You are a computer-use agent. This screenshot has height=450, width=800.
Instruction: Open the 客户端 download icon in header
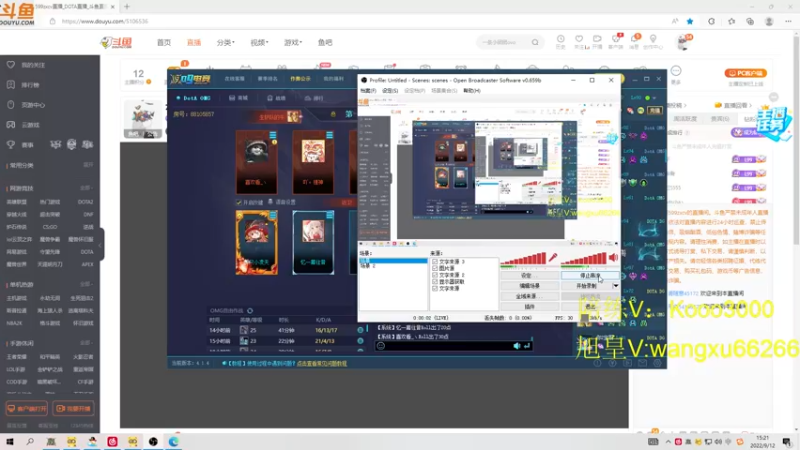(x=616, y=39)
